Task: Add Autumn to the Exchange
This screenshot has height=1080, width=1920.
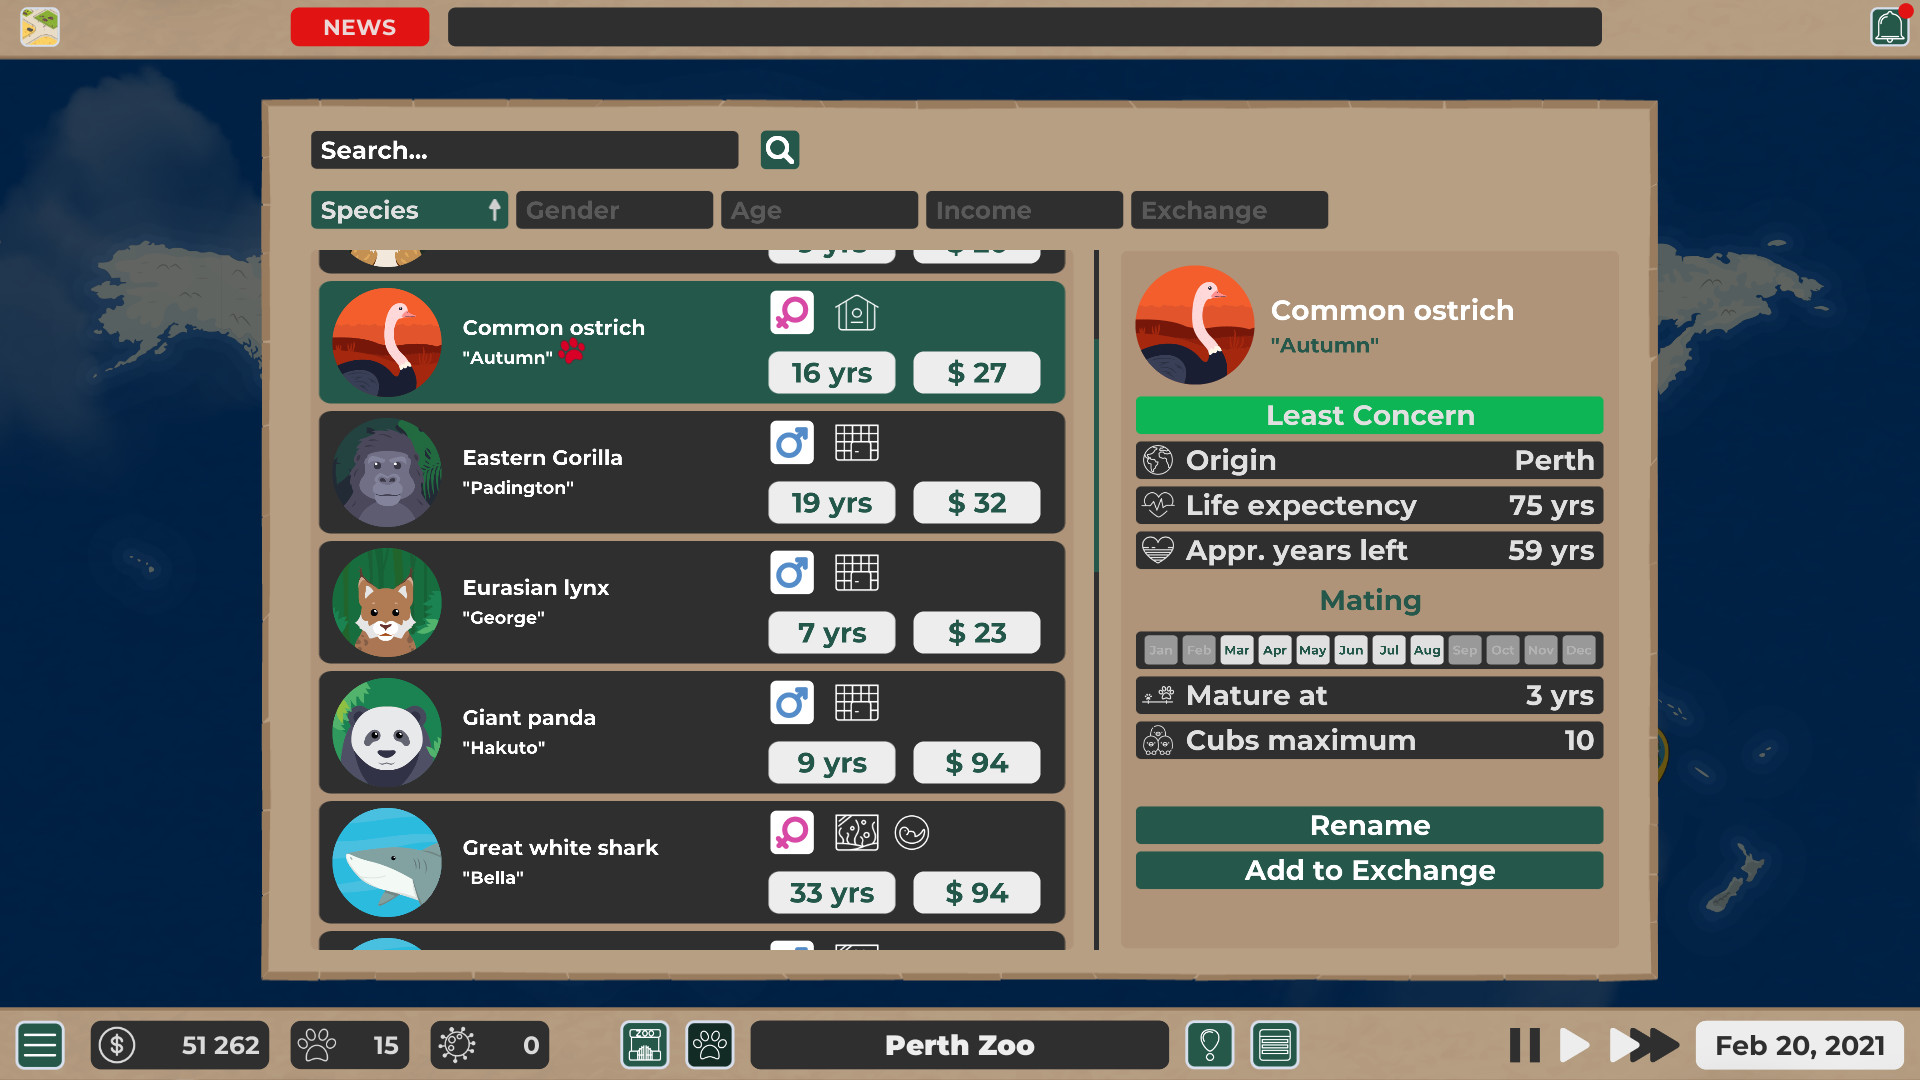Action: (x=1369, y=870)
